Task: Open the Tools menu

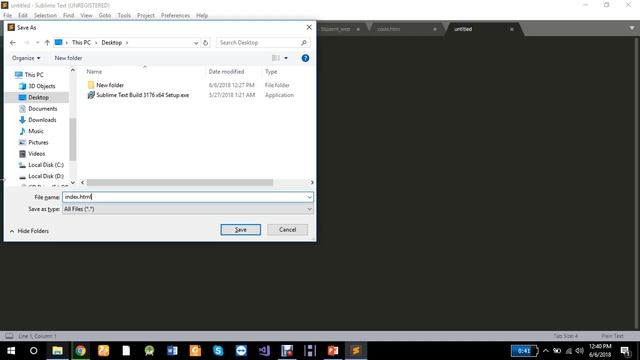Action: [124, 15]
